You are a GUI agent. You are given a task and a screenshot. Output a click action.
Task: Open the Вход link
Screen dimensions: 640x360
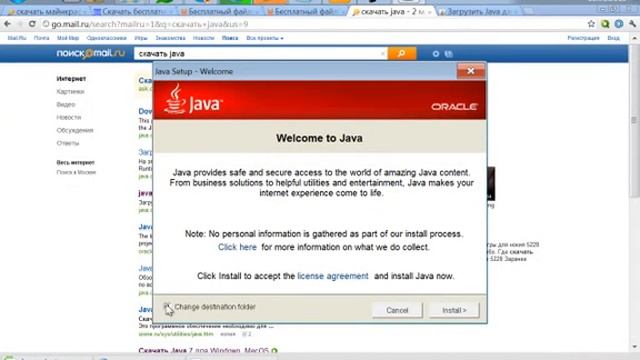point(613,38)
